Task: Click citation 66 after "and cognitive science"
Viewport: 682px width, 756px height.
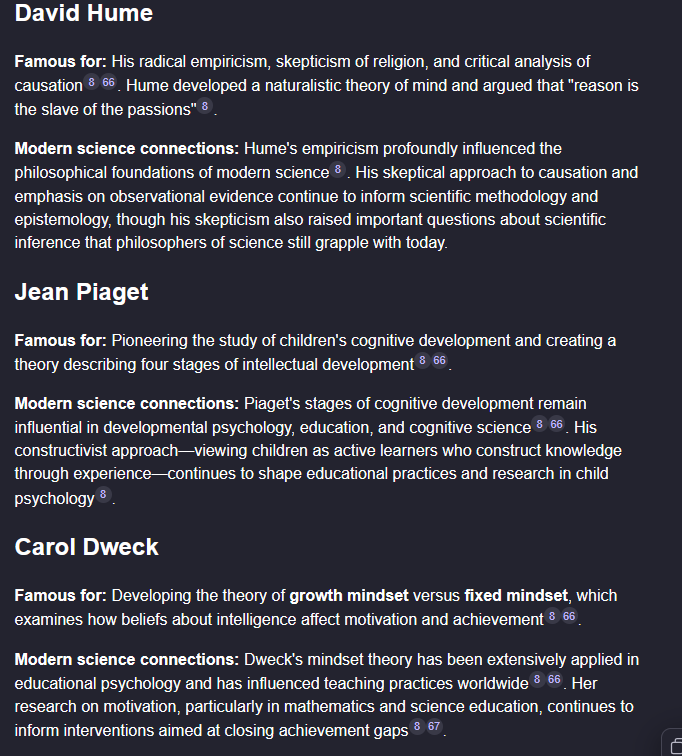Action: point(557,425)
